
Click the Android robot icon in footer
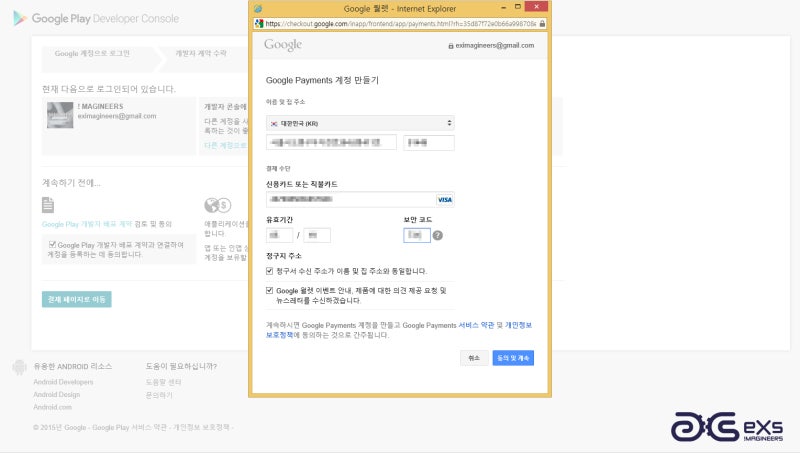(x=19, y=367)
